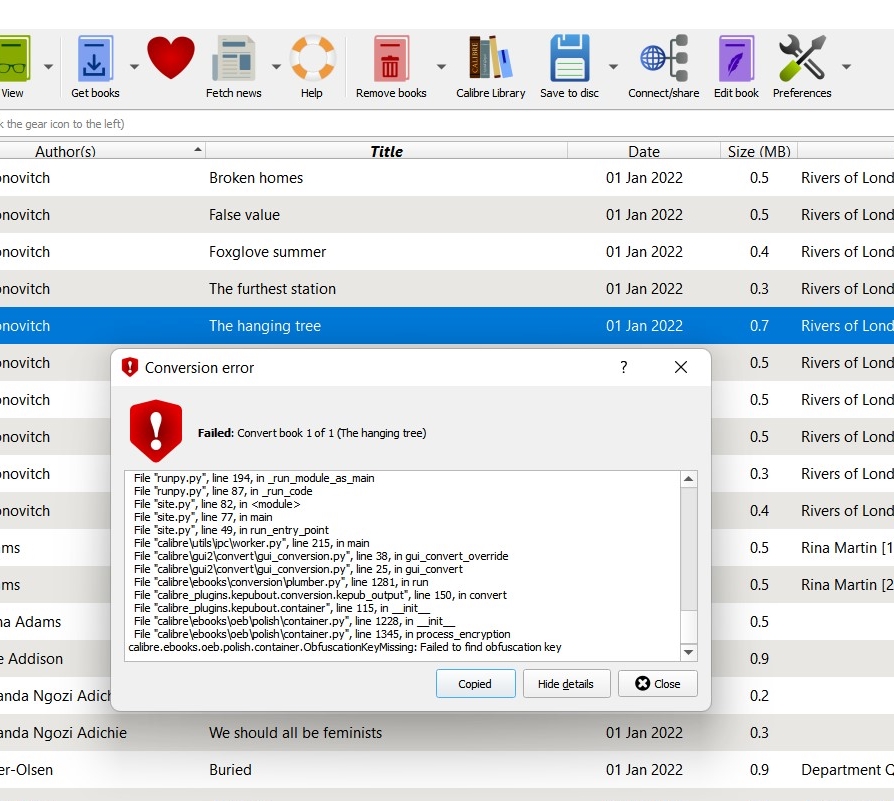Expand the Fetch news dropdown arrow
The height and width of the screenshot is (801, 894).
(277, 67)
